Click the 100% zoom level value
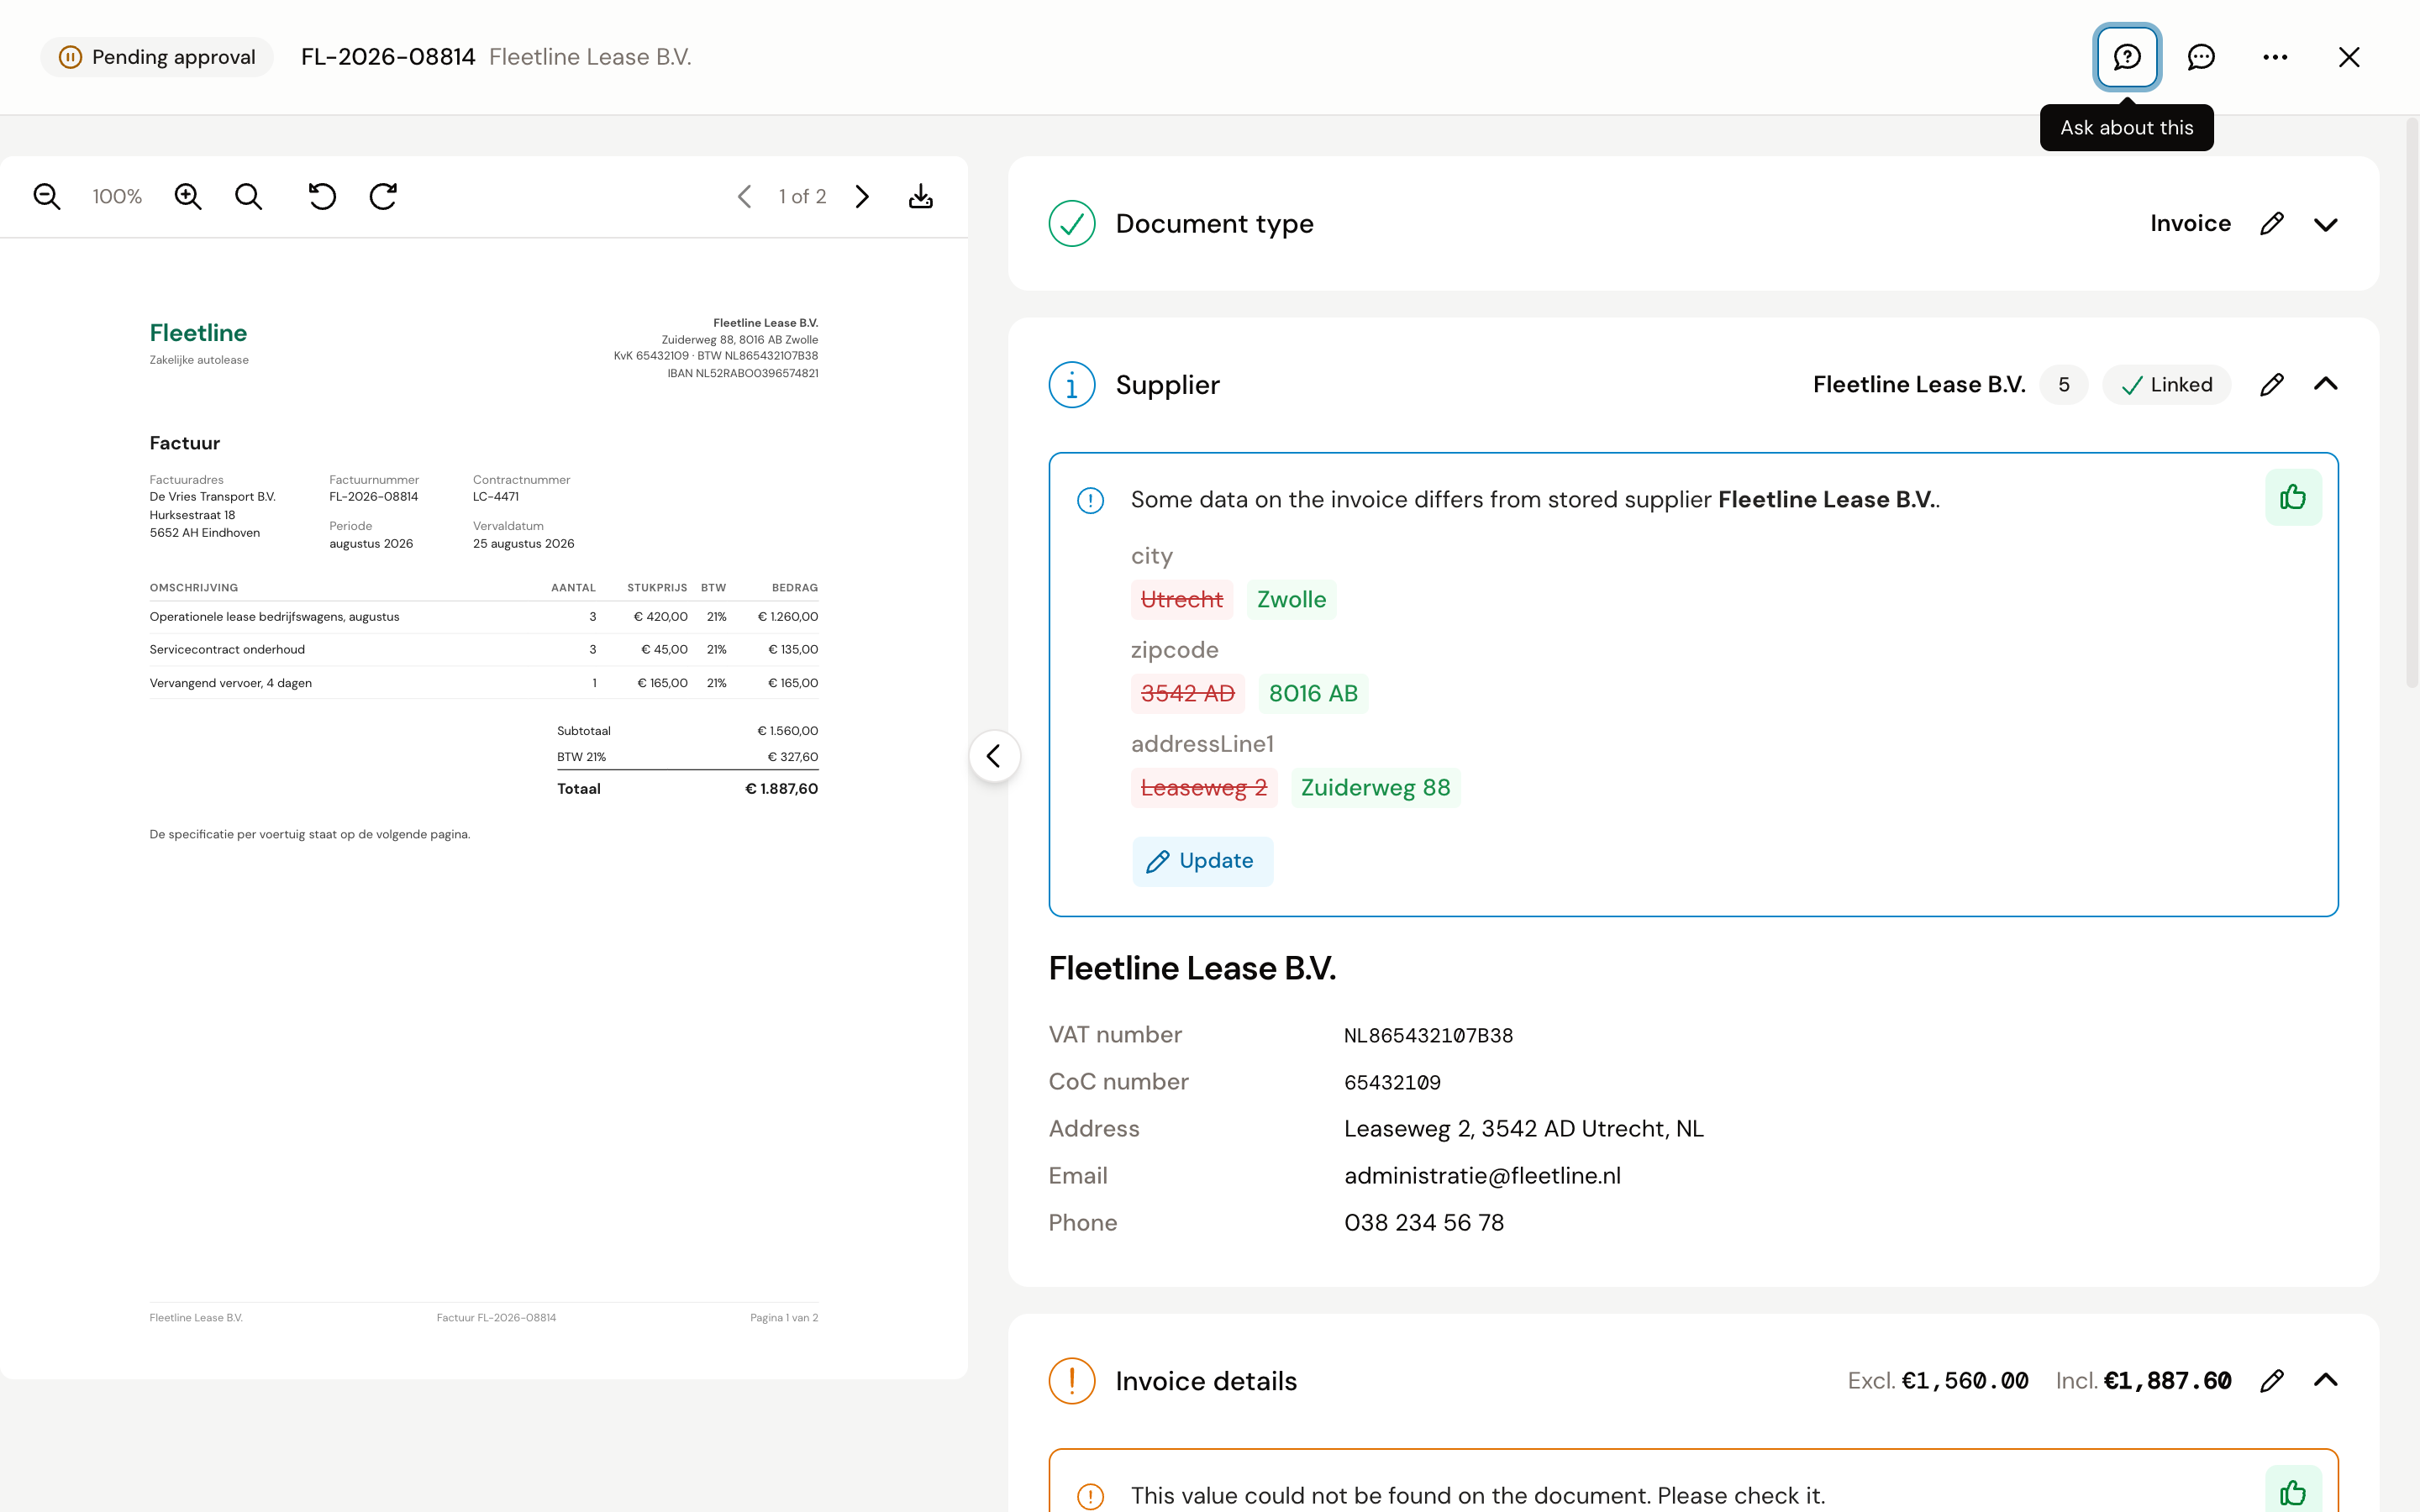This screenshot has height=1512, width=2420. (x=117, y=196)
